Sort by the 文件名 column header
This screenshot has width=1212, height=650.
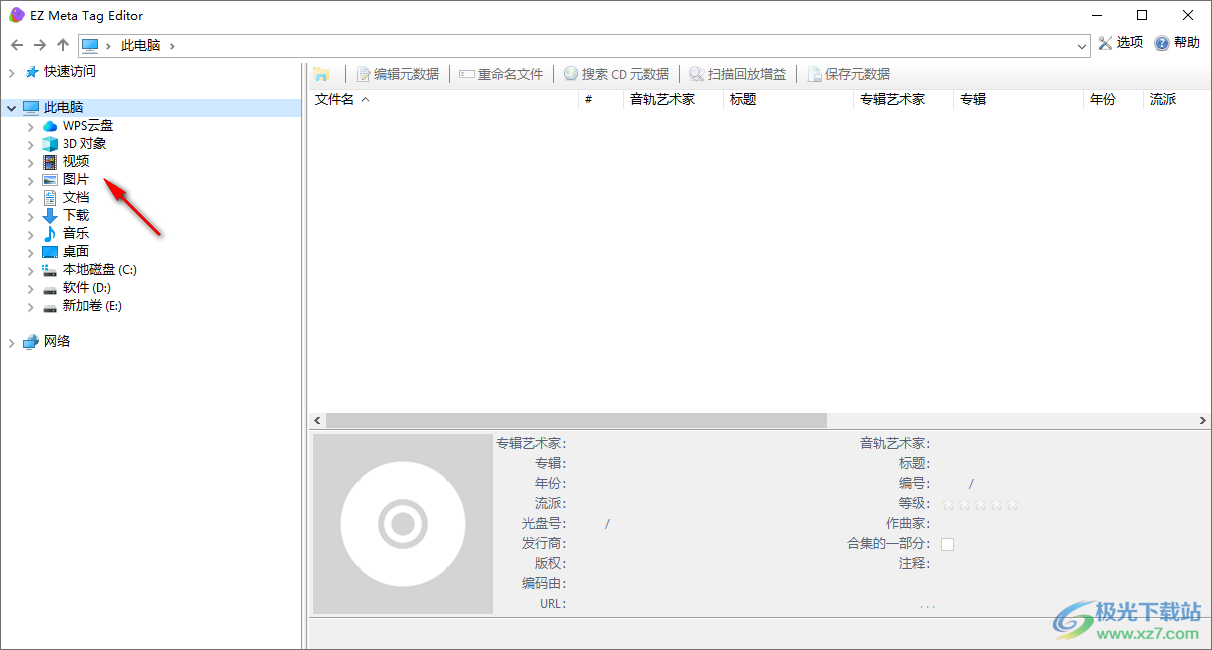pos(337,99)
